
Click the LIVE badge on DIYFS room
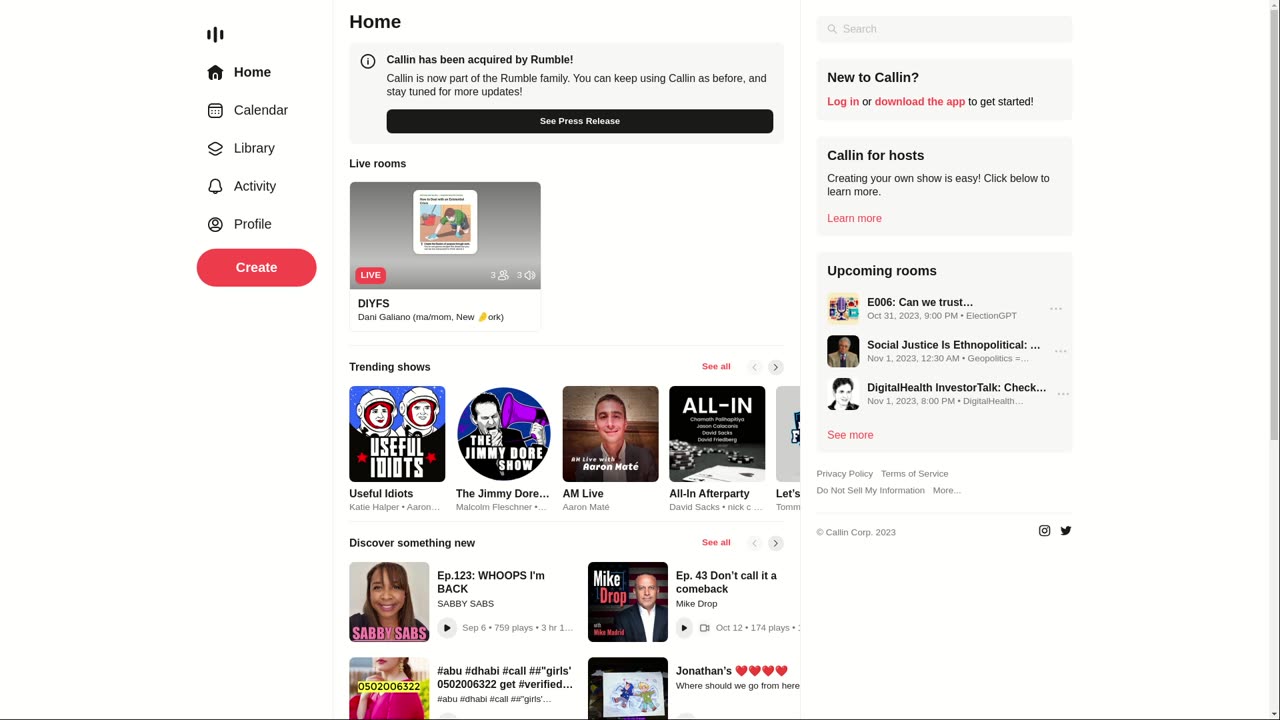(370, 275)
